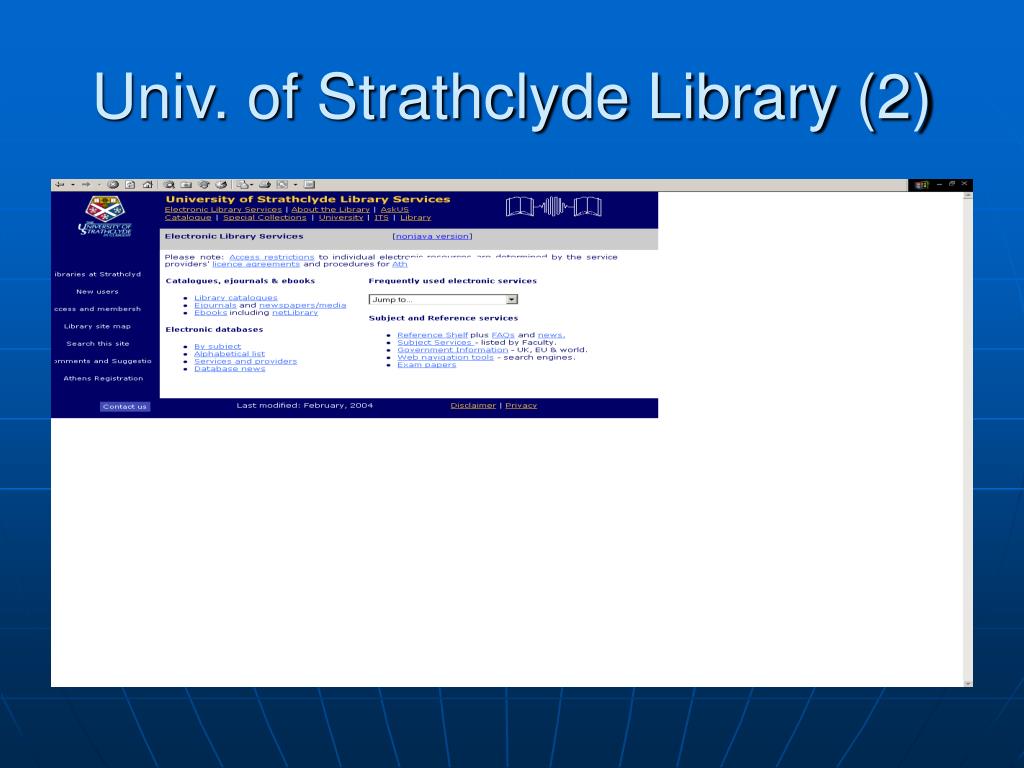Open the 'Disclaimer' footer link
This screenshot has height=768, width=1024.
pos(473,406)
